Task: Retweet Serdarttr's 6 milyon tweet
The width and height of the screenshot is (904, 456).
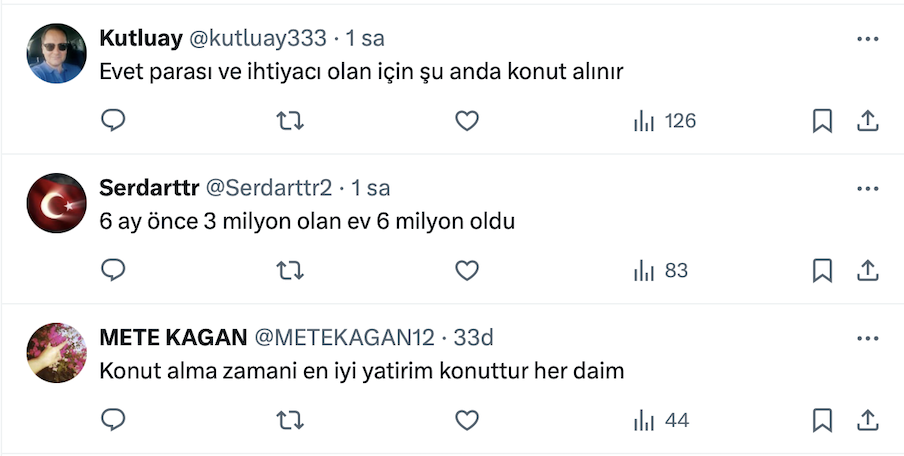Action: 290,271
